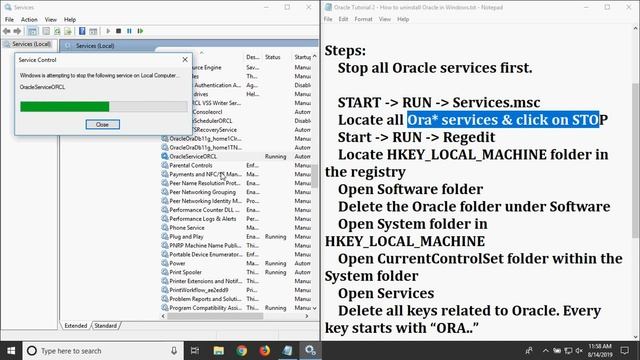Open the Action menu in Services
The height and width of the screenshot is (360, 640).
(29, 19)
